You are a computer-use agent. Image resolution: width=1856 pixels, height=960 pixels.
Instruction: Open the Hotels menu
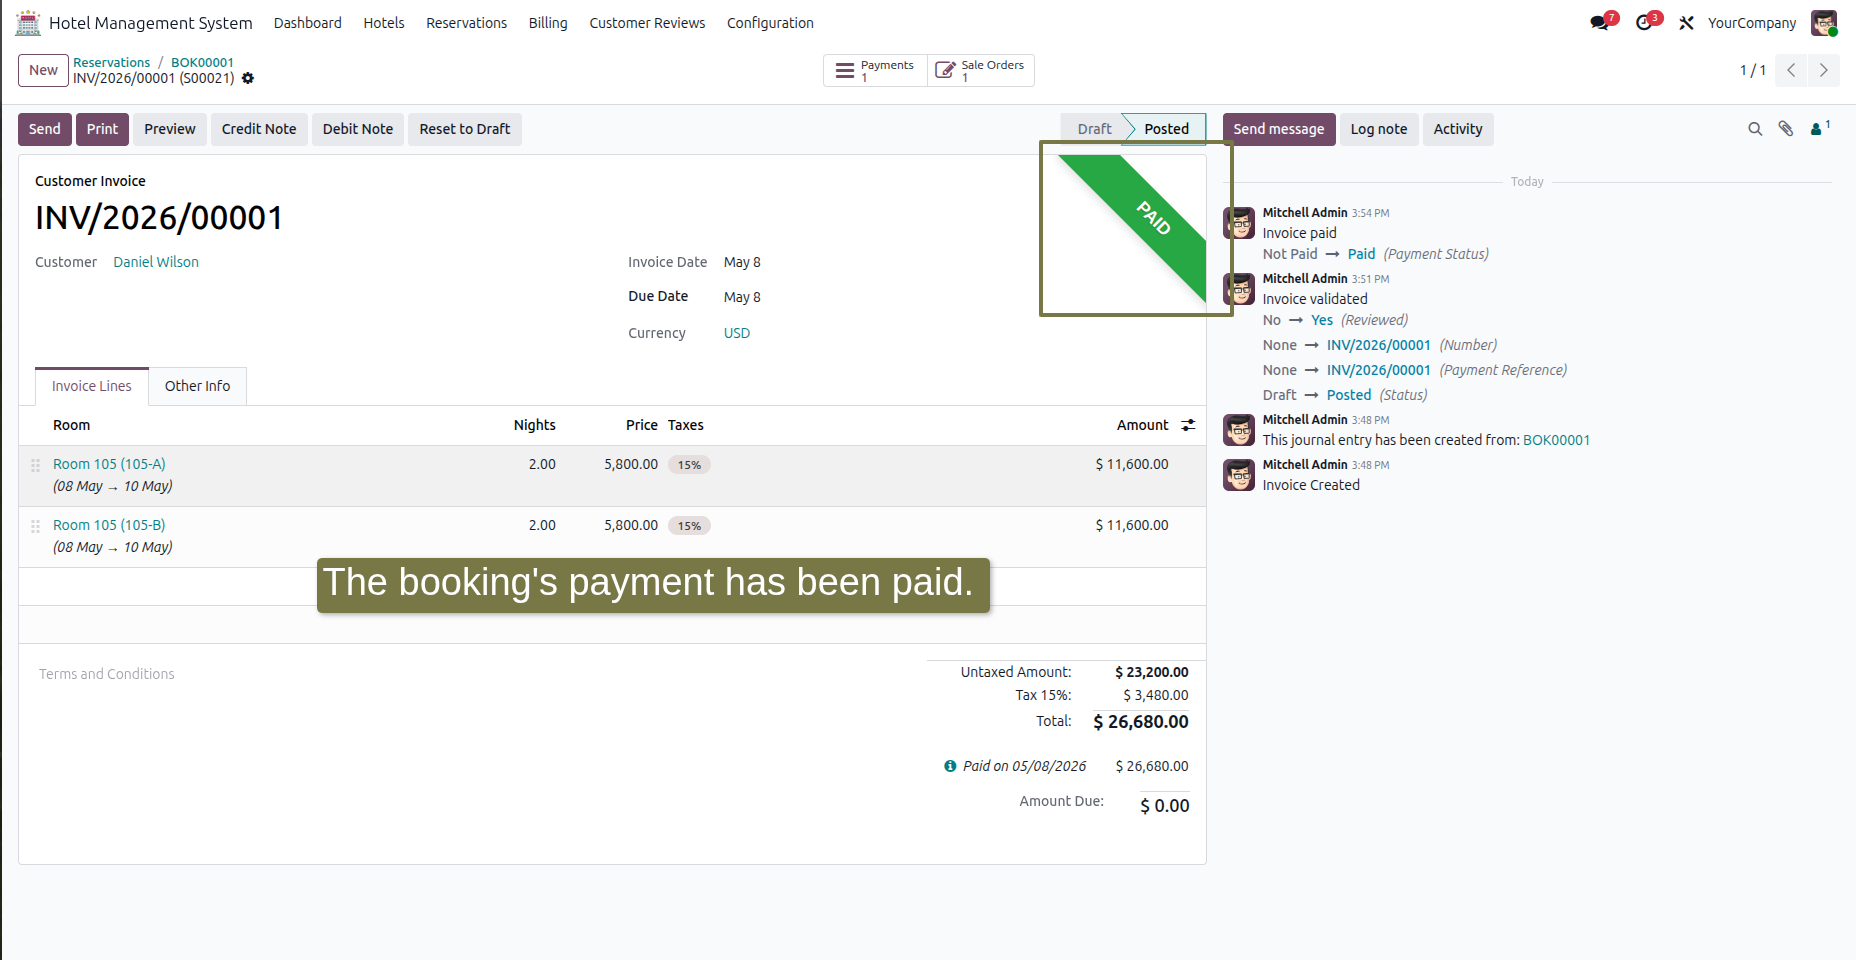click(x=384, y=22)
